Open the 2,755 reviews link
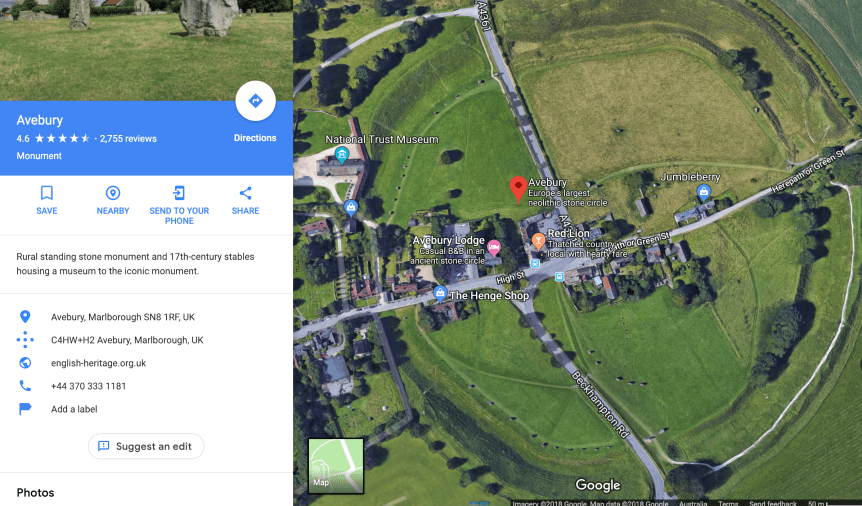 click(x=128, y=139)
